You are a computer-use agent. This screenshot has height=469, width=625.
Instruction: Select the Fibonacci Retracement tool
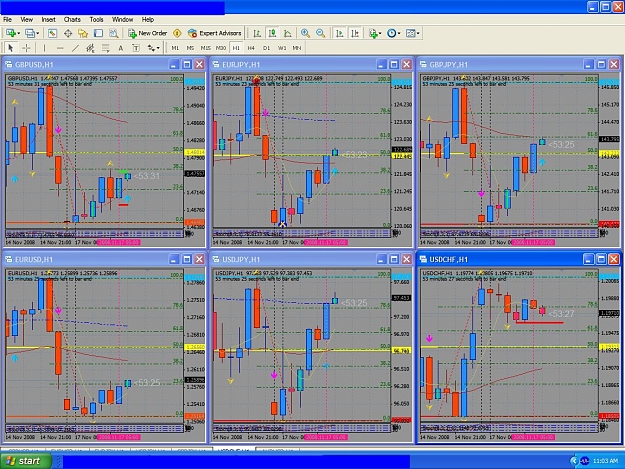tap(106, 48)
